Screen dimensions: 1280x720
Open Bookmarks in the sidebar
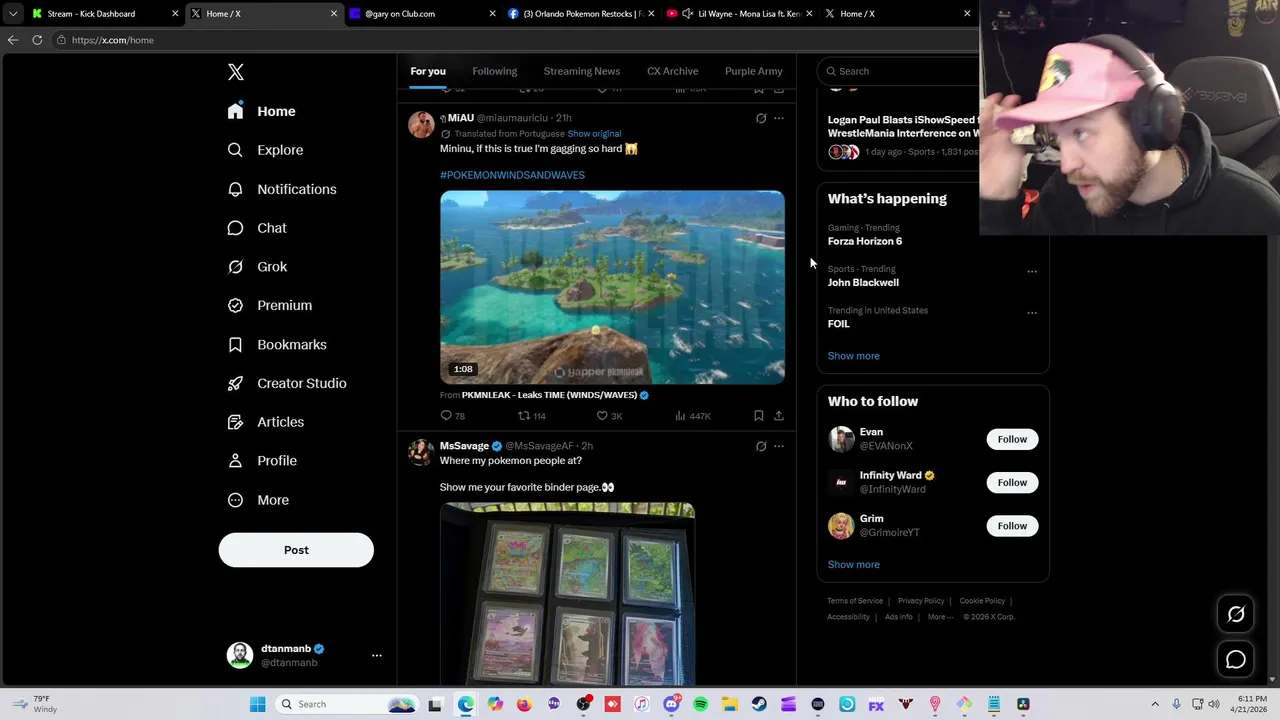(277, 344)
